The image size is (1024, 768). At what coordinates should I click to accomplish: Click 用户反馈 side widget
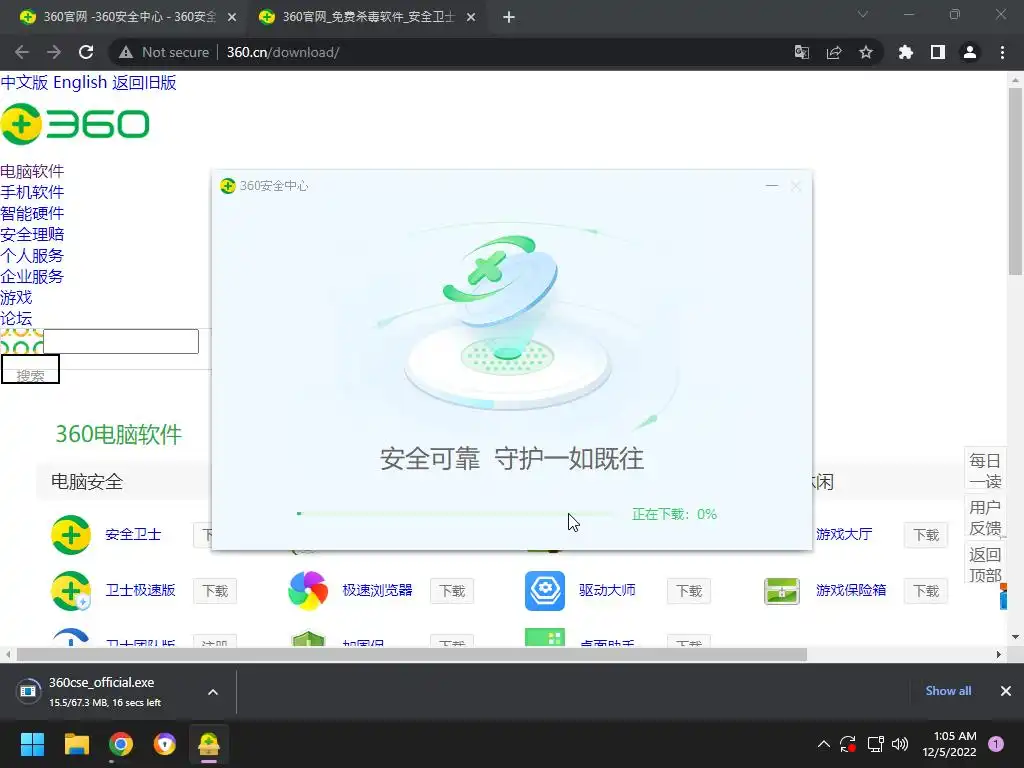click(x=985, y=517)
